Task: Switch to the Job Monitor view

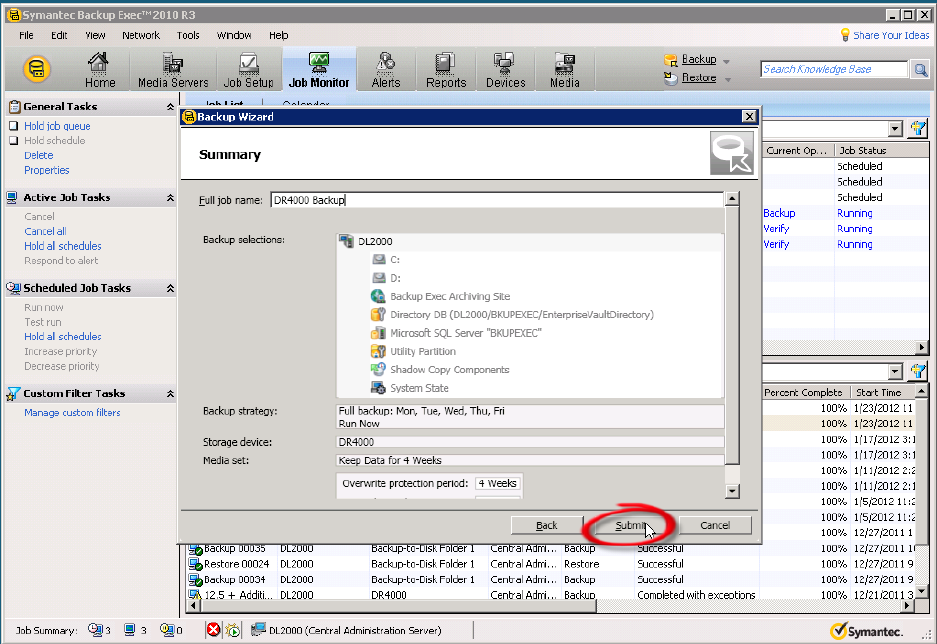Action: [x=319, y=69]
